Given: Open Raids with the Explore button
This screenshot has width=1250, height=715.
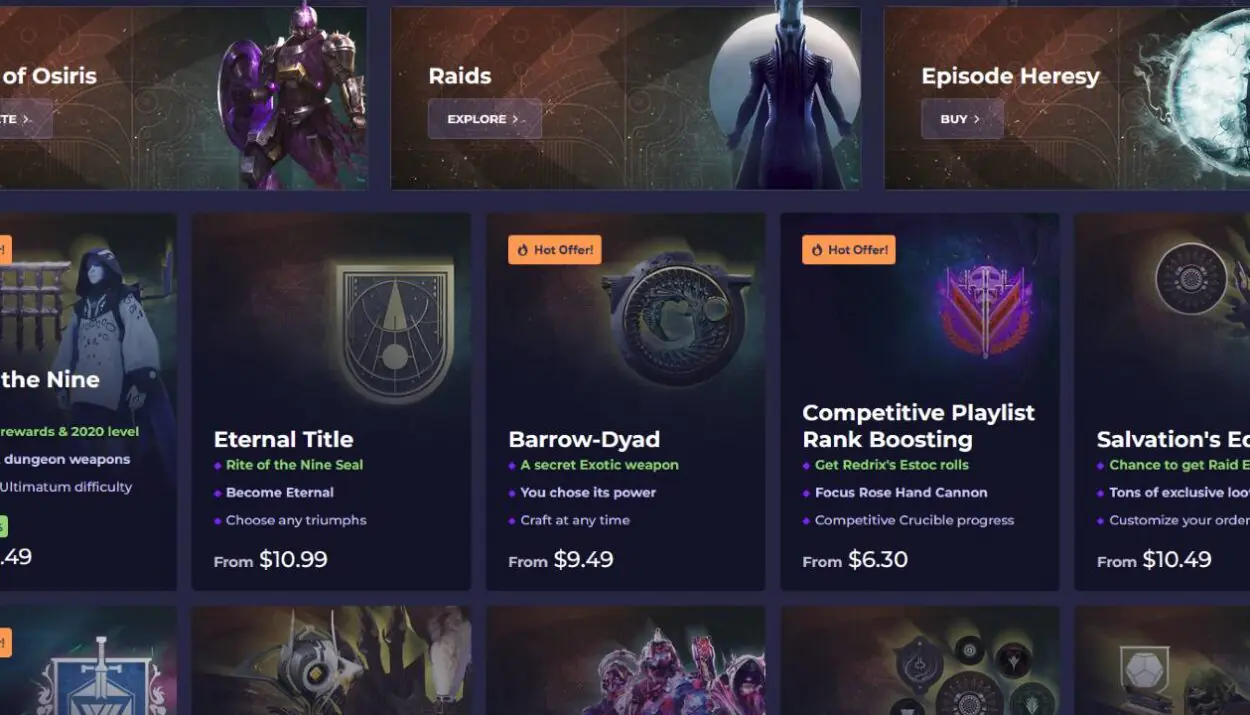Looking at the screenshot, I should (485, 119).
